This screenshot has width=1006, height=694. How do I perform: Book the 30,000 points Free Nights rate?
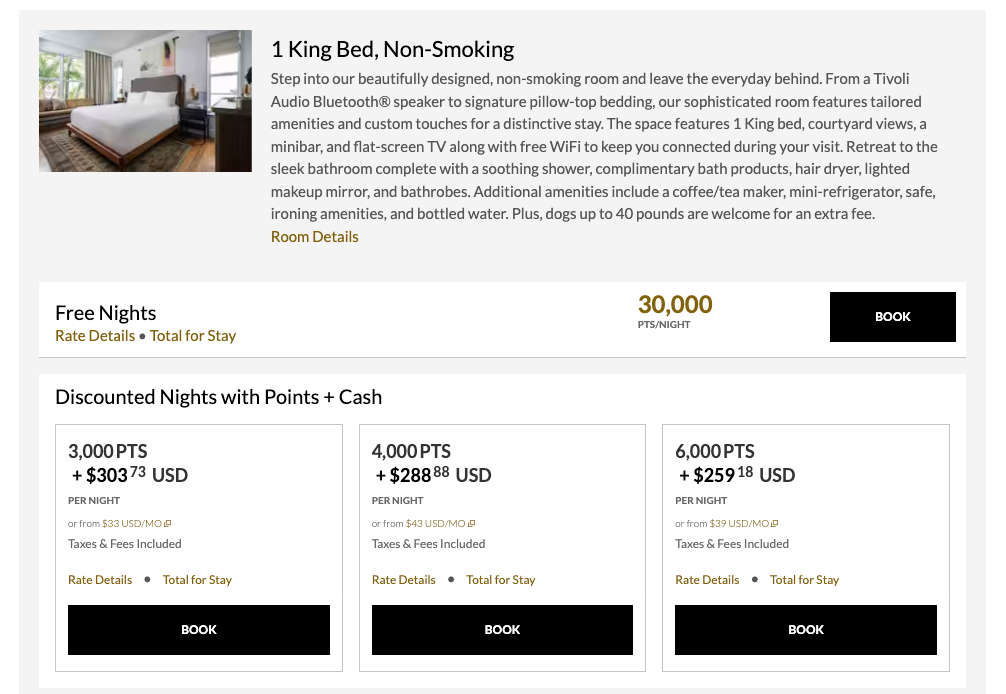coord(891,317)
